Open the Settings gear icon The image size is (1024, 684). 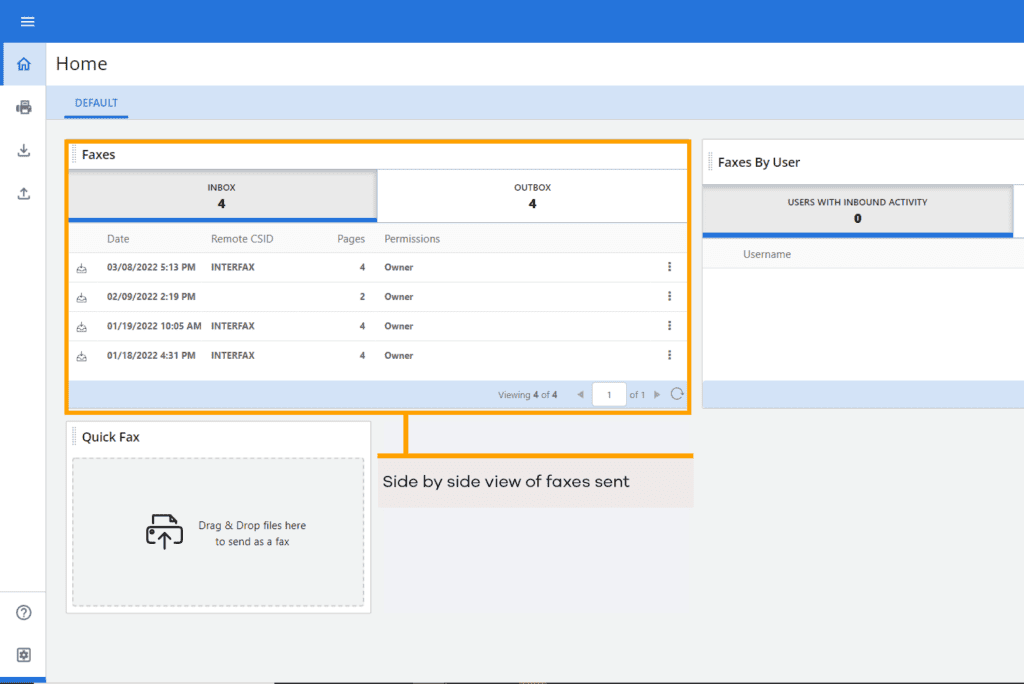(23, 655)
